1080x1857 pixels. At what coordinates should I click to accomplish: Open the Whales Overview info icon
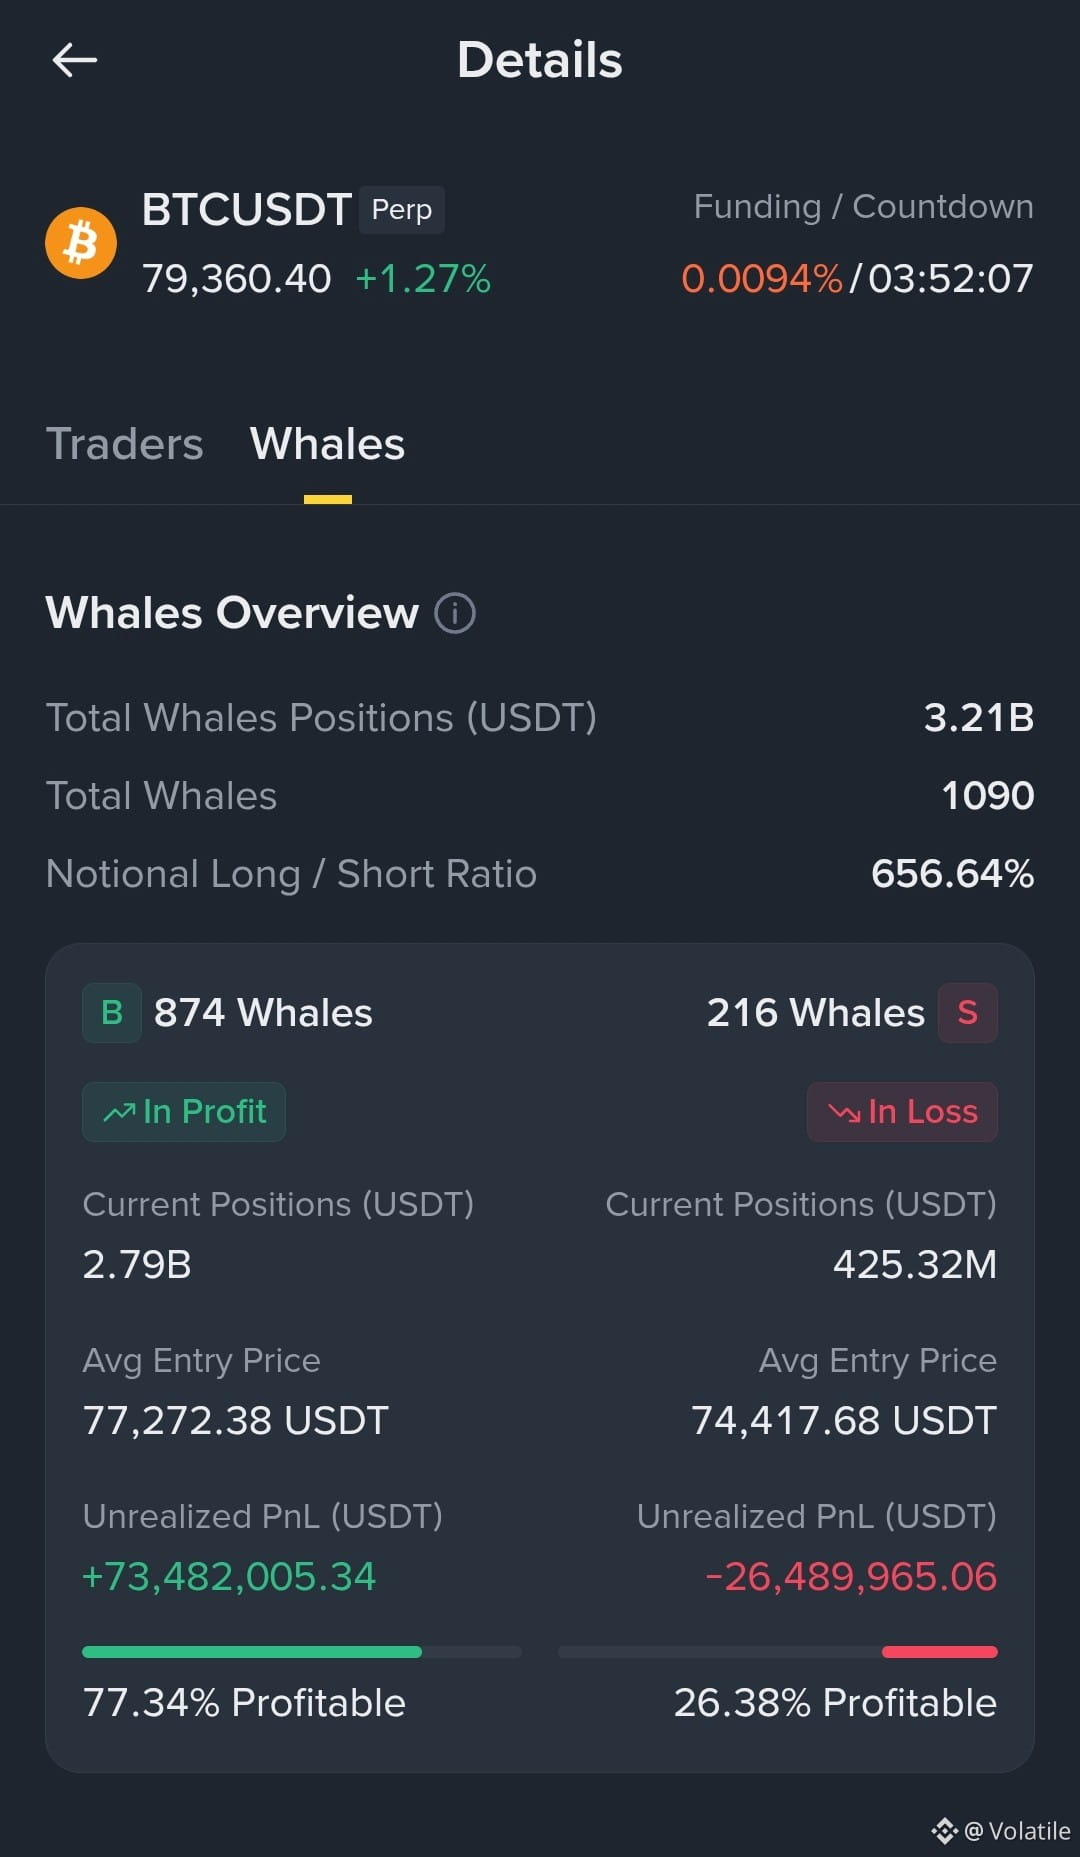pyautogui.click(x=455, y=613)
